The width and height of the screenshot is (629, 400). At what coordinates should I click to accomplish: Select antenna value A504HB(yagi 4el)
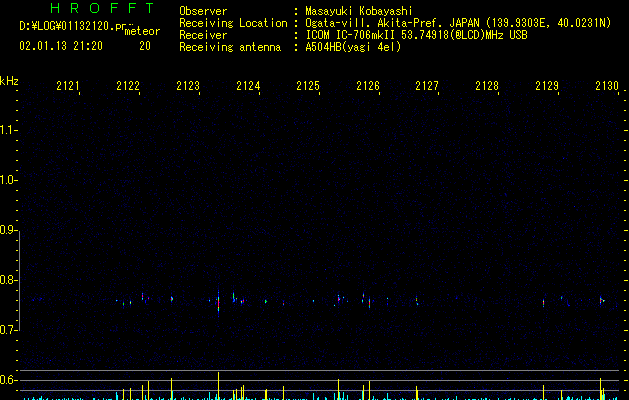353,47
